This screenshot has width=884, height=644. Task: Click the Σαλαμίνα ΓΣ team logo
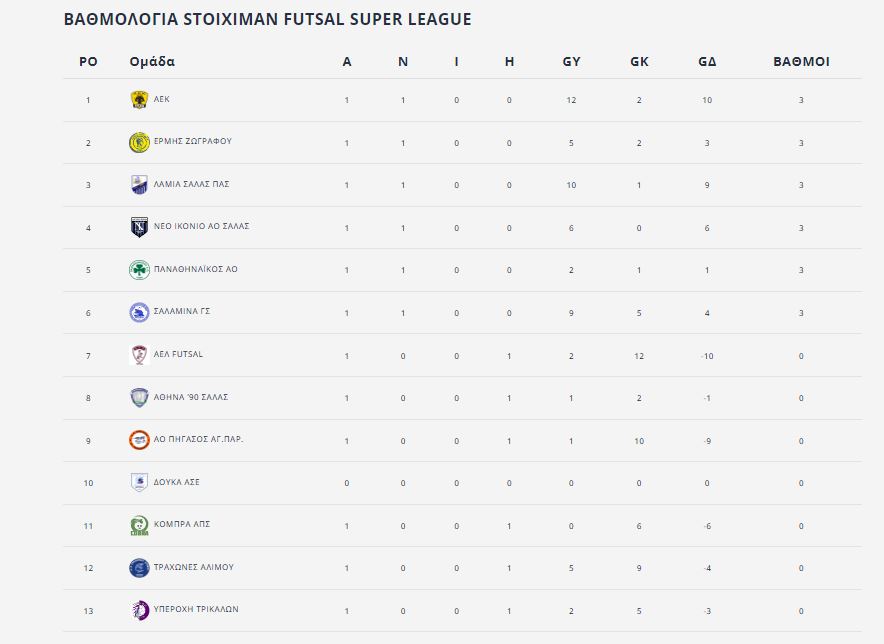(x=139, y=312)
